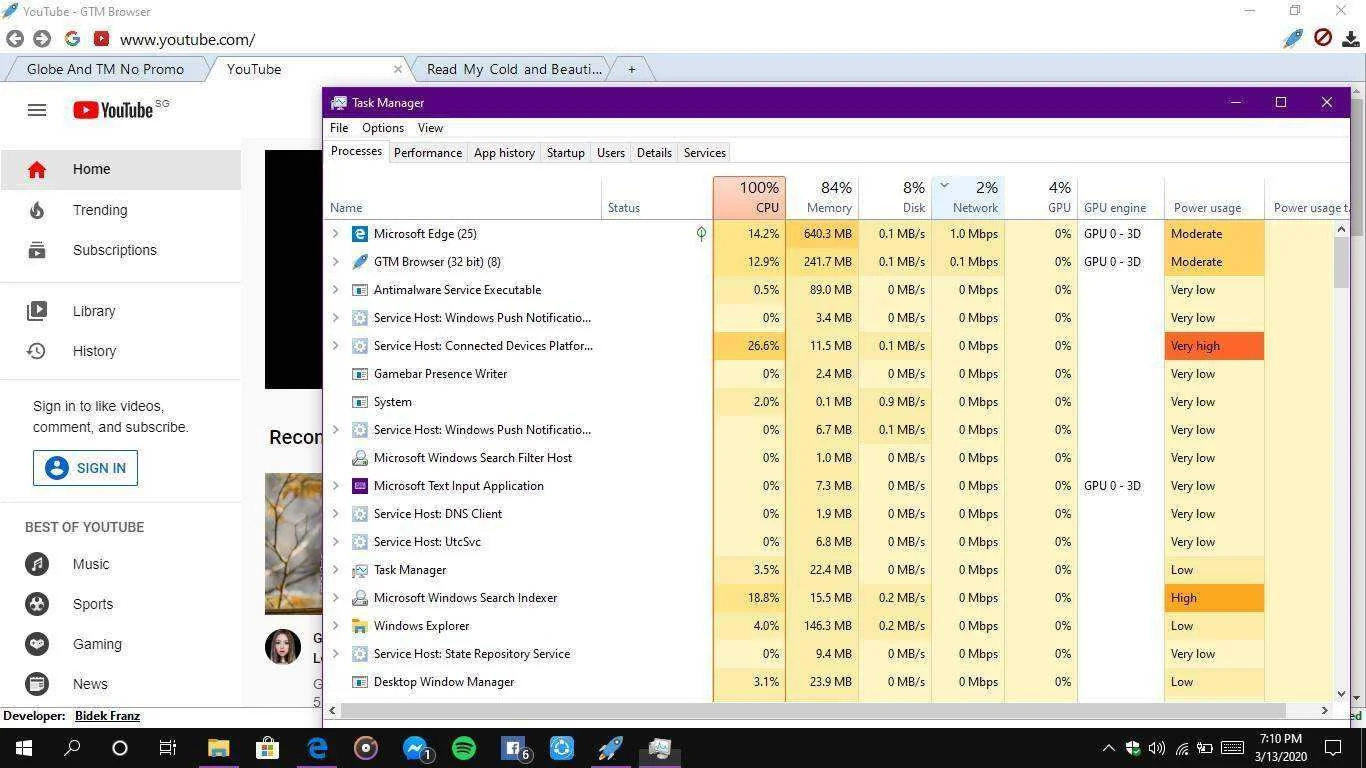
Task: Click the SIGN IN button on YouTube
Action: (x=85, y=468)
